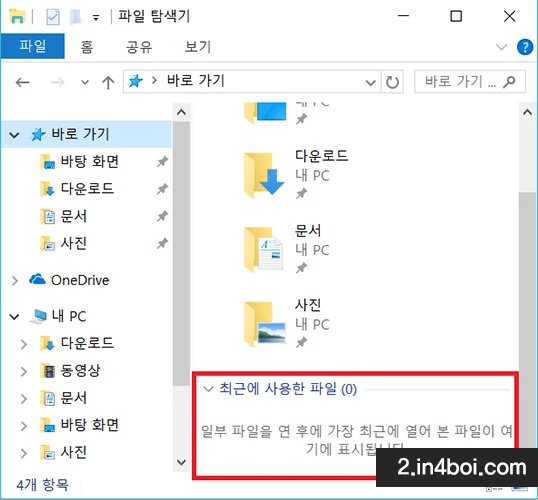
Task: Expand 문서 under 내 PC
Action: coord(24,399)
